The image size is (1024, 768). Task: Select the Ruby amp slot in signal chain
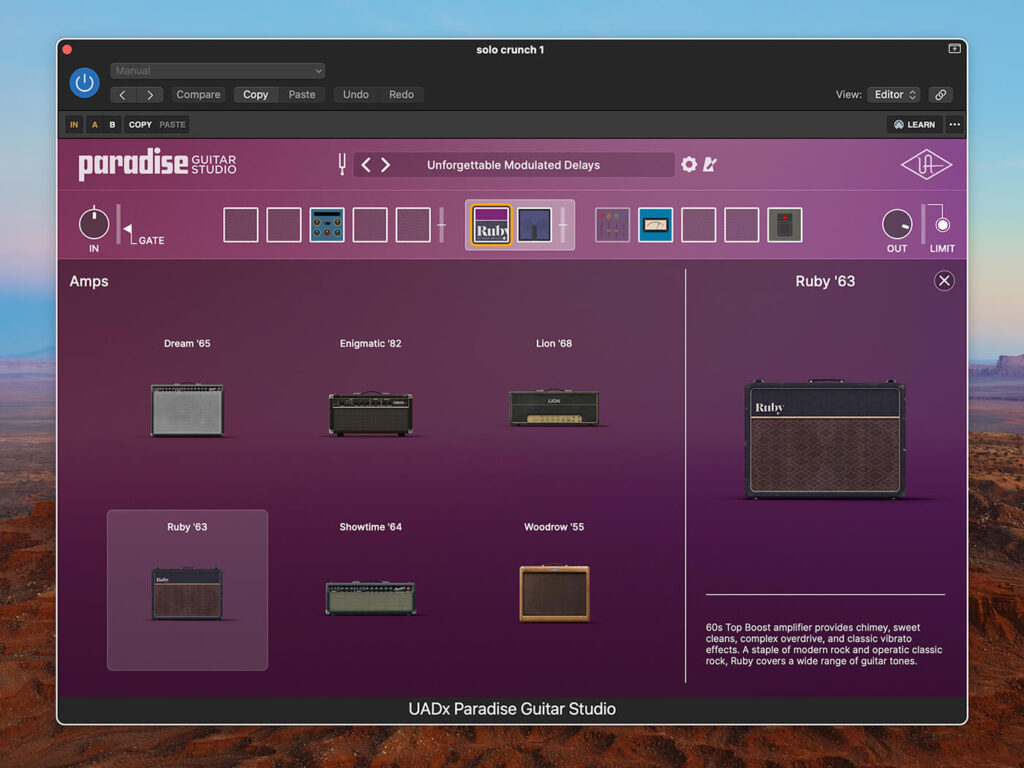[492, 225]
